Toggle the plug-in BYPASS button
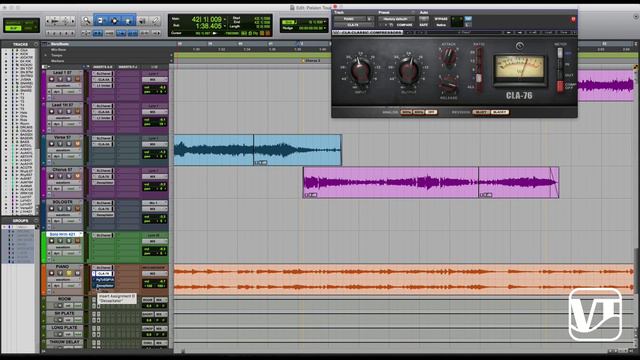 (441, 19)
